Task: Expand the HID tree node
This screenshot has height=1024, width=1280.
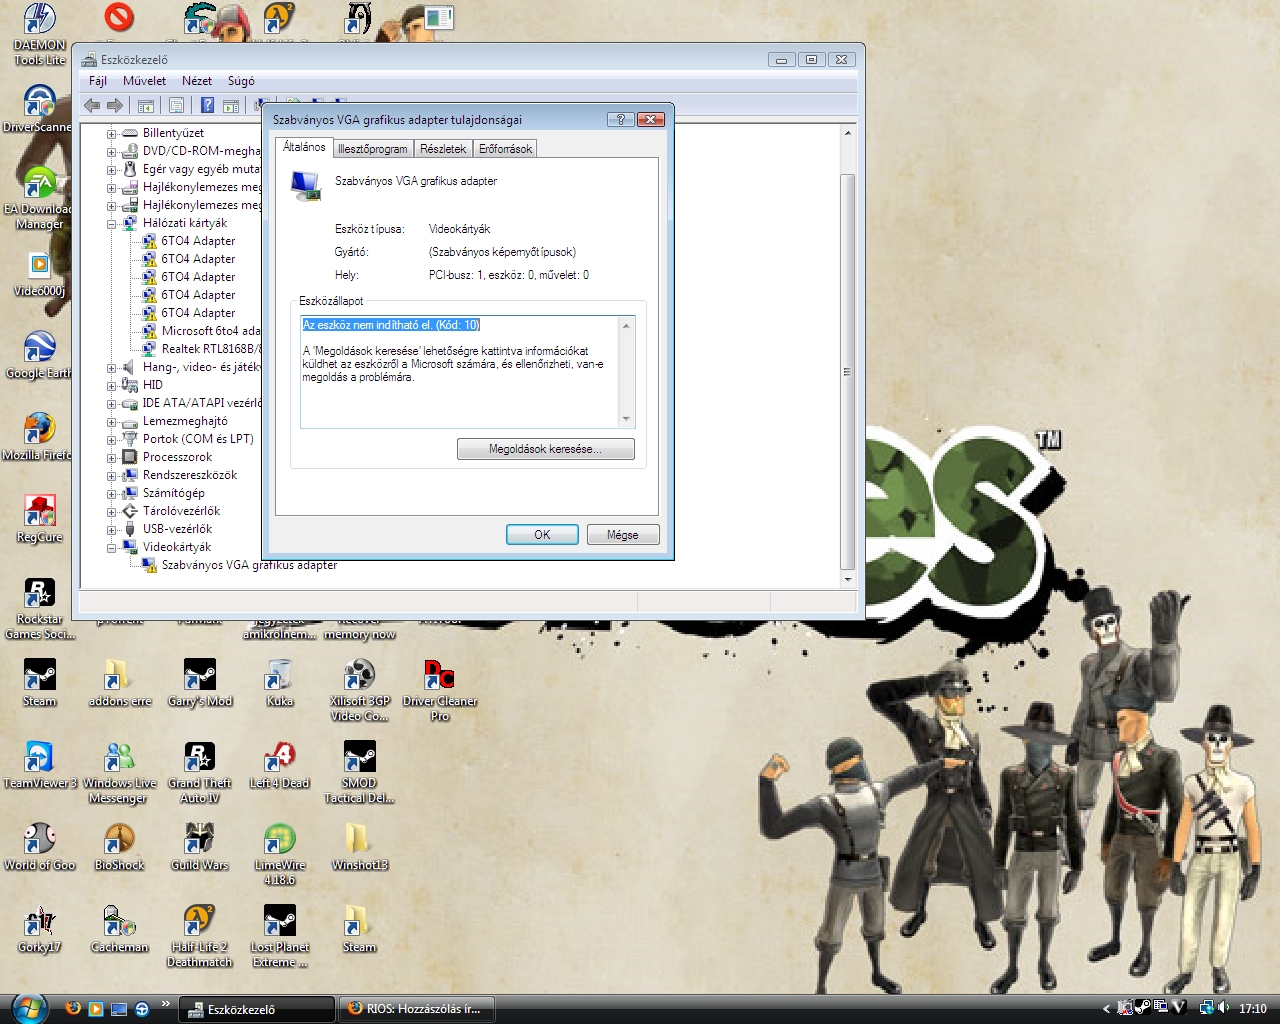Action: click(x=112, y=386)
